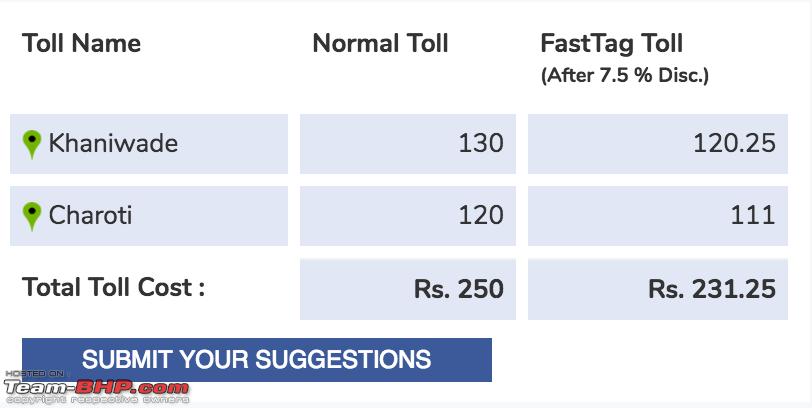Click the Toll Name column header
The width and height of the screenshot is (812, 408).
[81, 43]
